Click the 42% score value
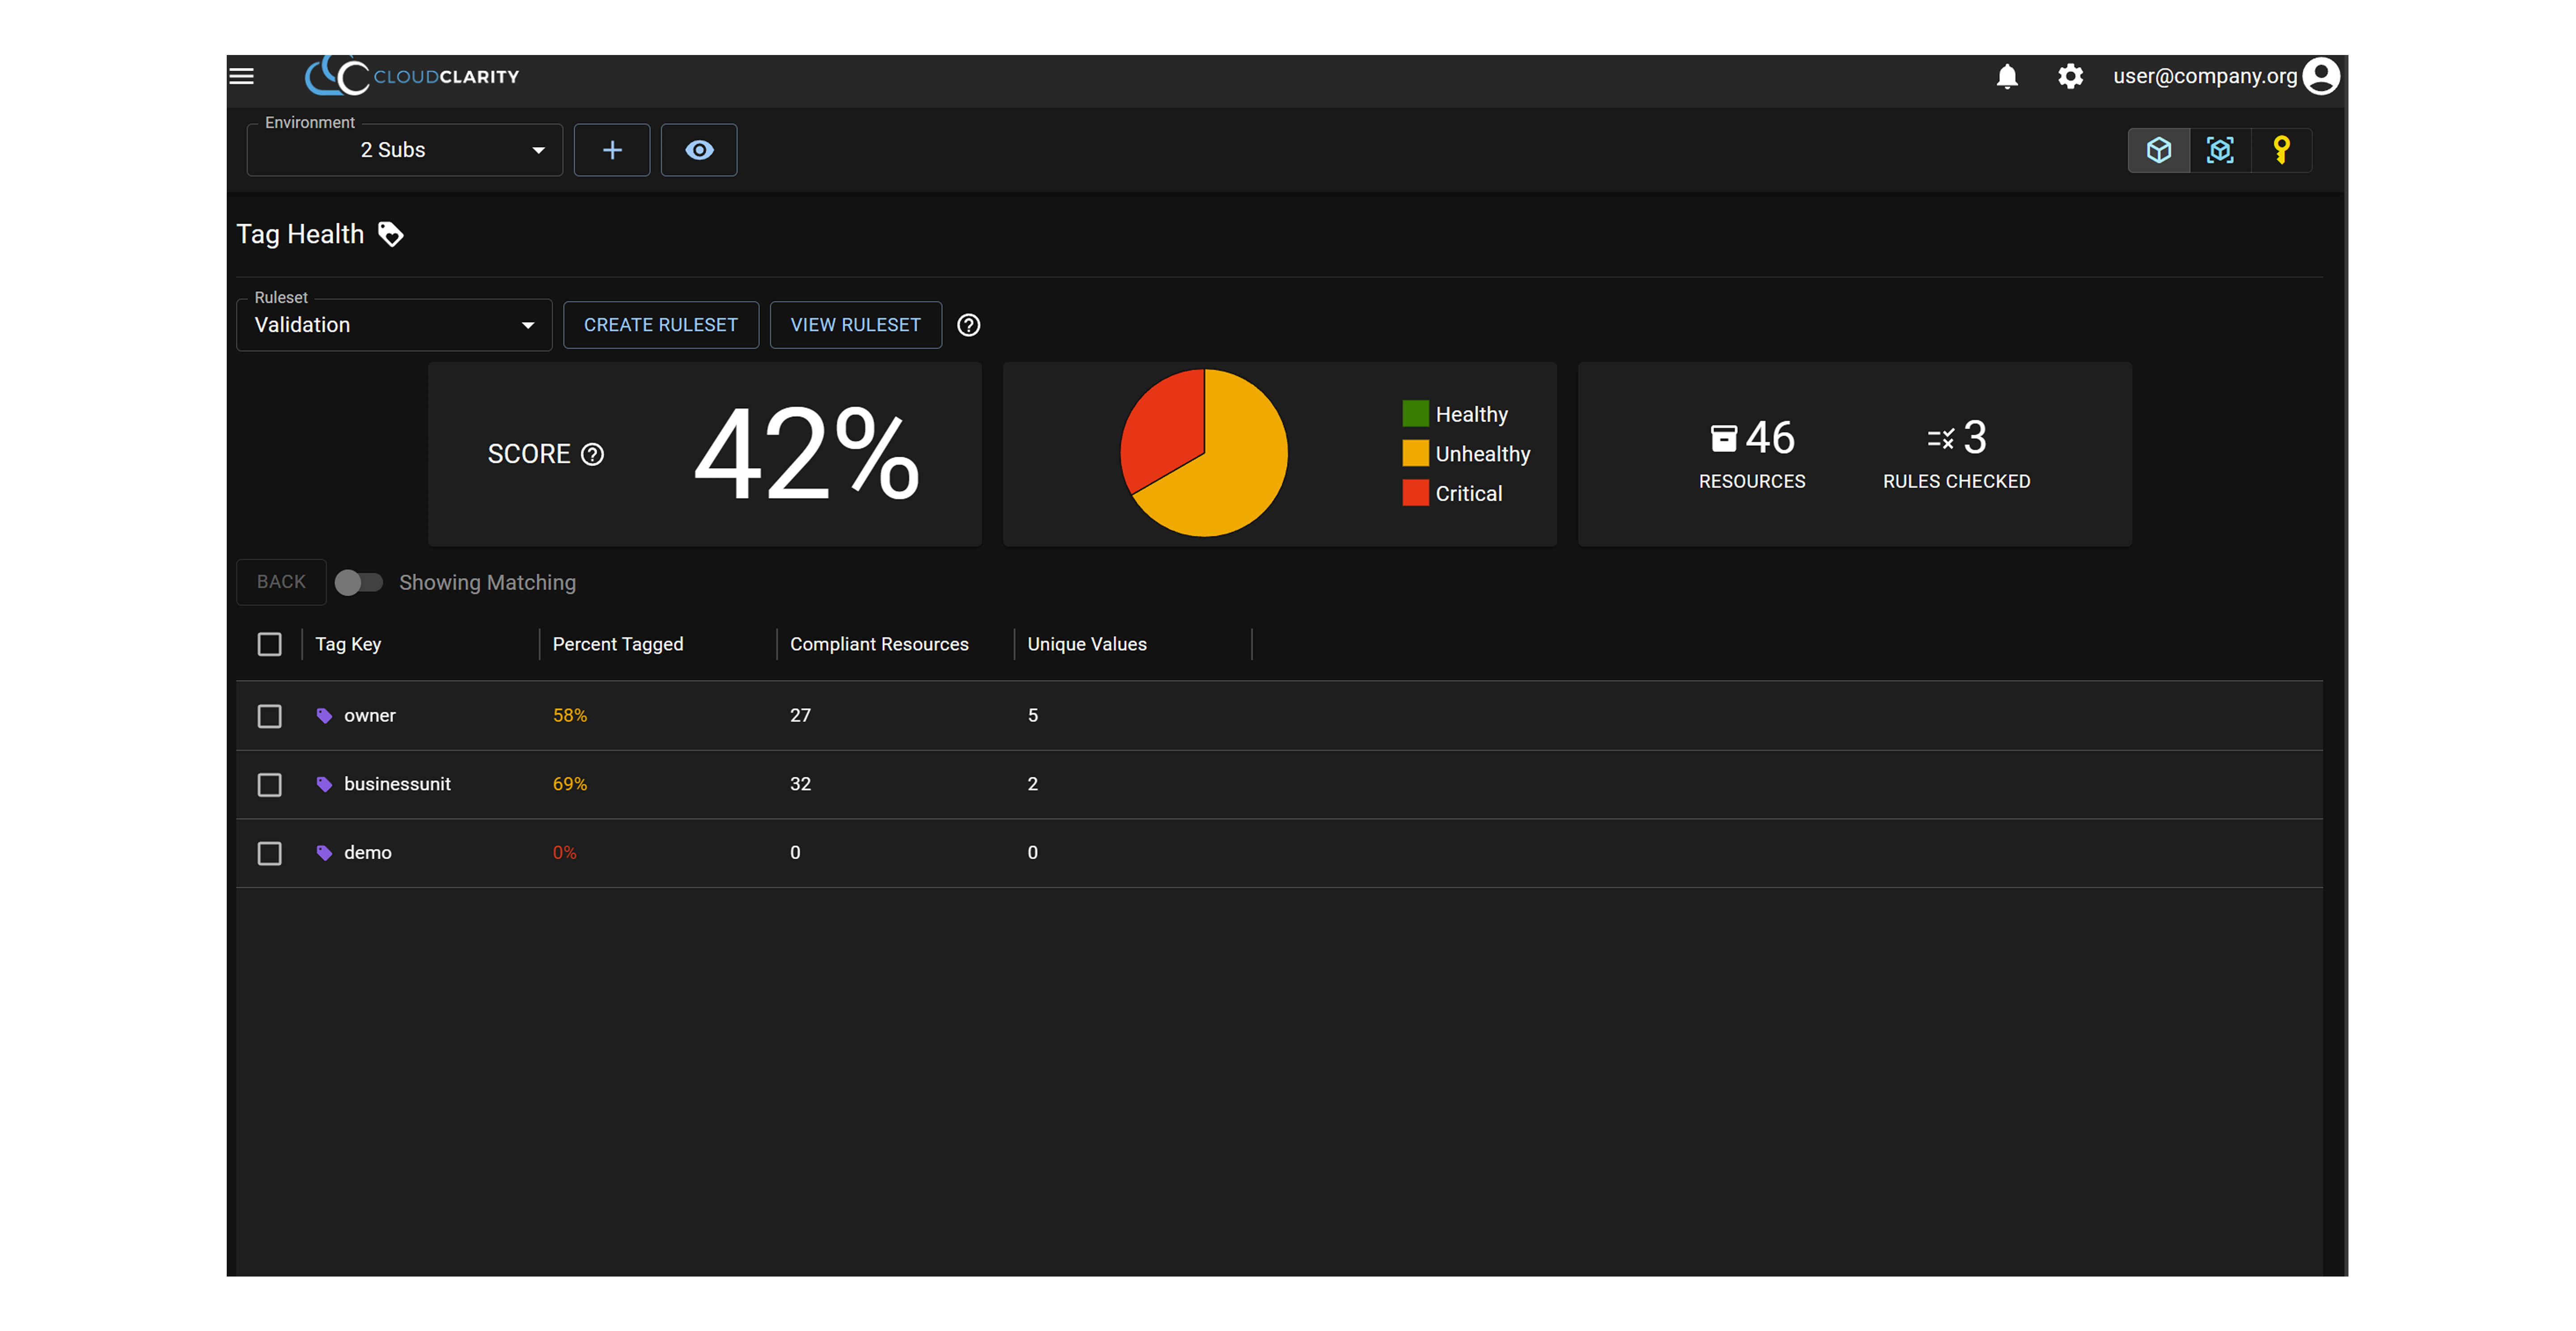2576x1331 pixels. (x=806, y=454)
